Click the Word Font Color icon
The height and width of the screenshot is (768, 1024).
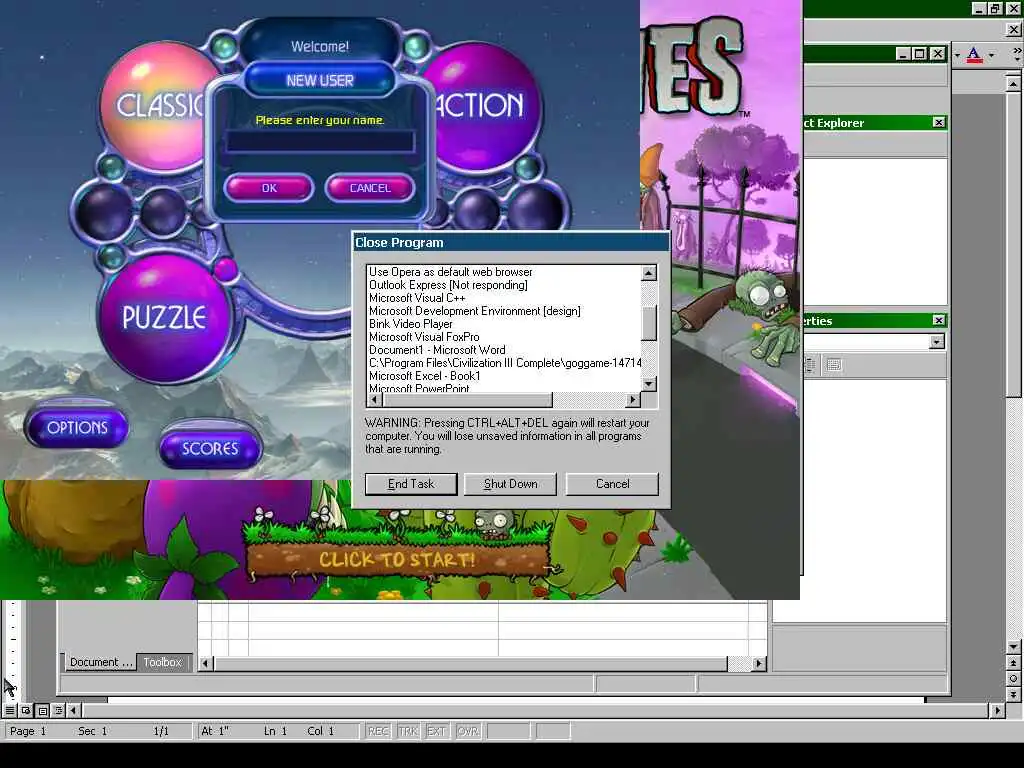974,55
